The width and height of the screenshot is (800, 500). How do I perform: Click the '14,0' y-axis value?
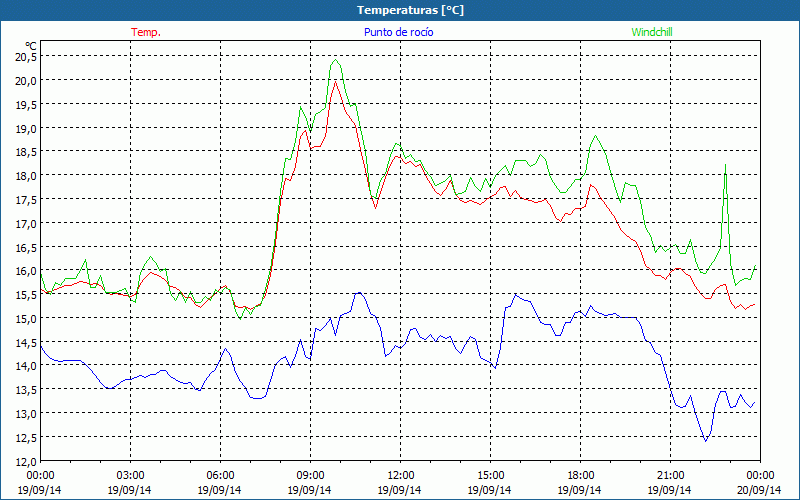[x=26, y=366]
